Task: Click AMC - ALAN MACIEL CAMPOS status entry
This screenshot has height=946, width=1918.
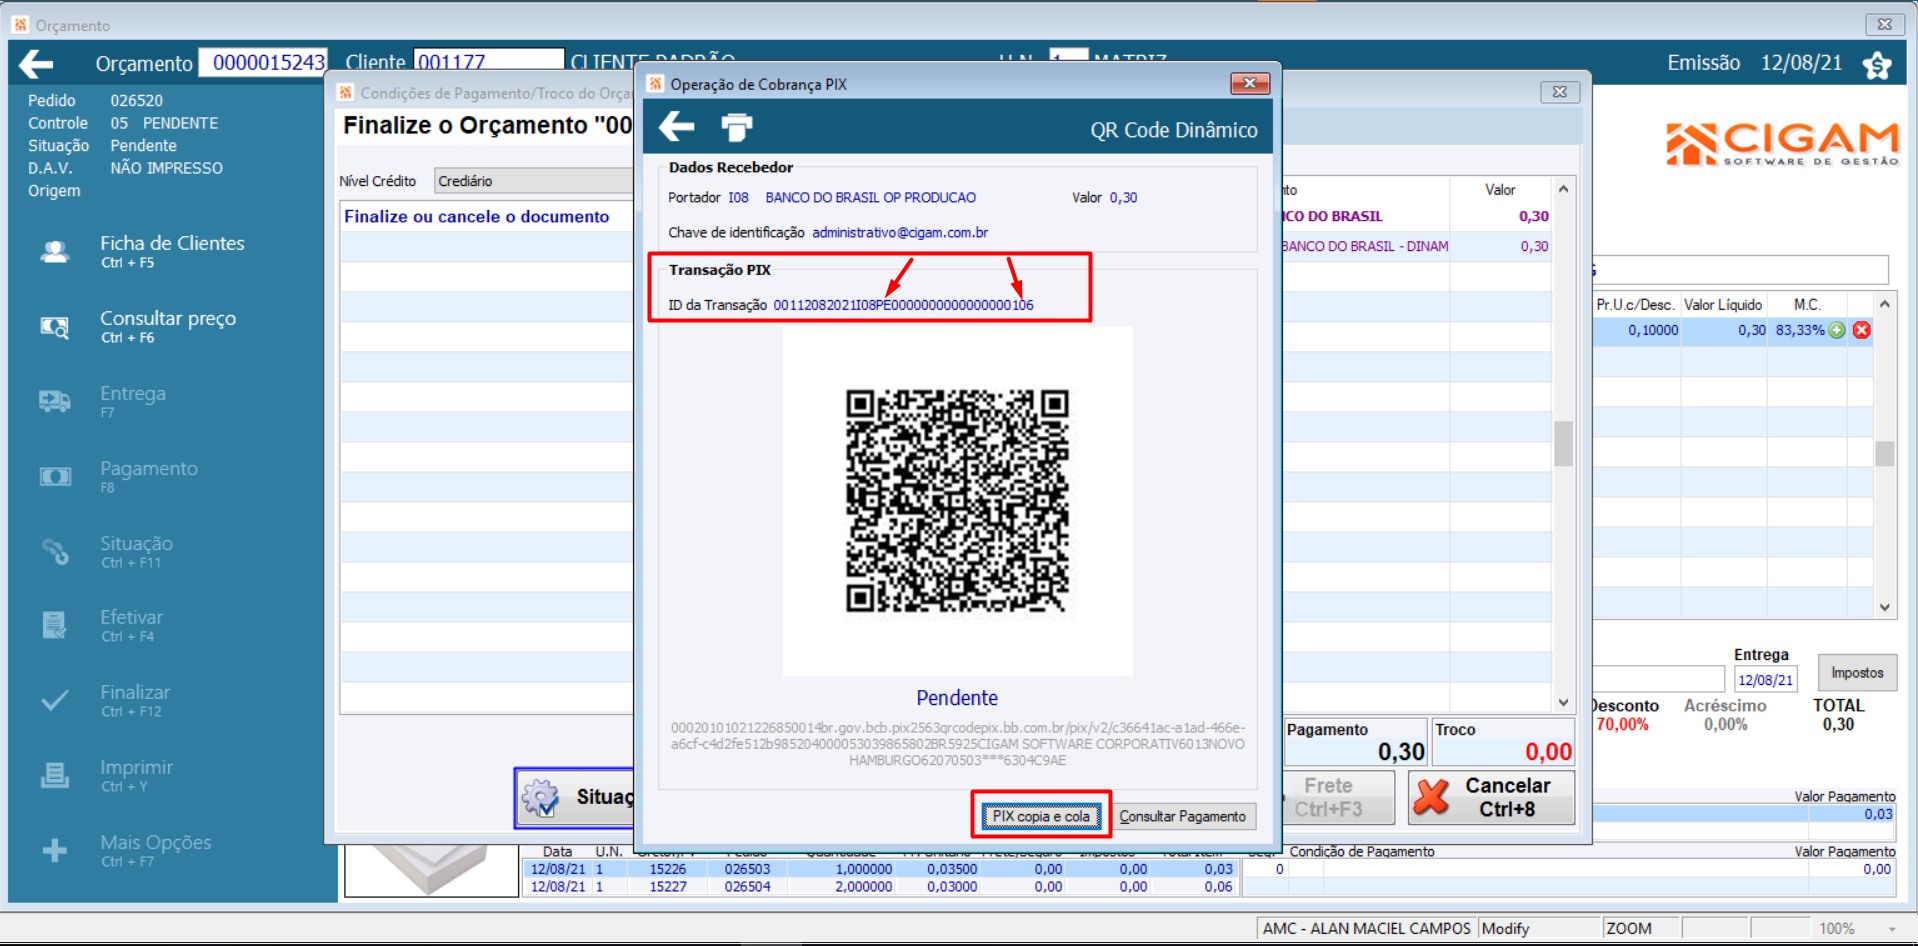Action: [1366, 928]
